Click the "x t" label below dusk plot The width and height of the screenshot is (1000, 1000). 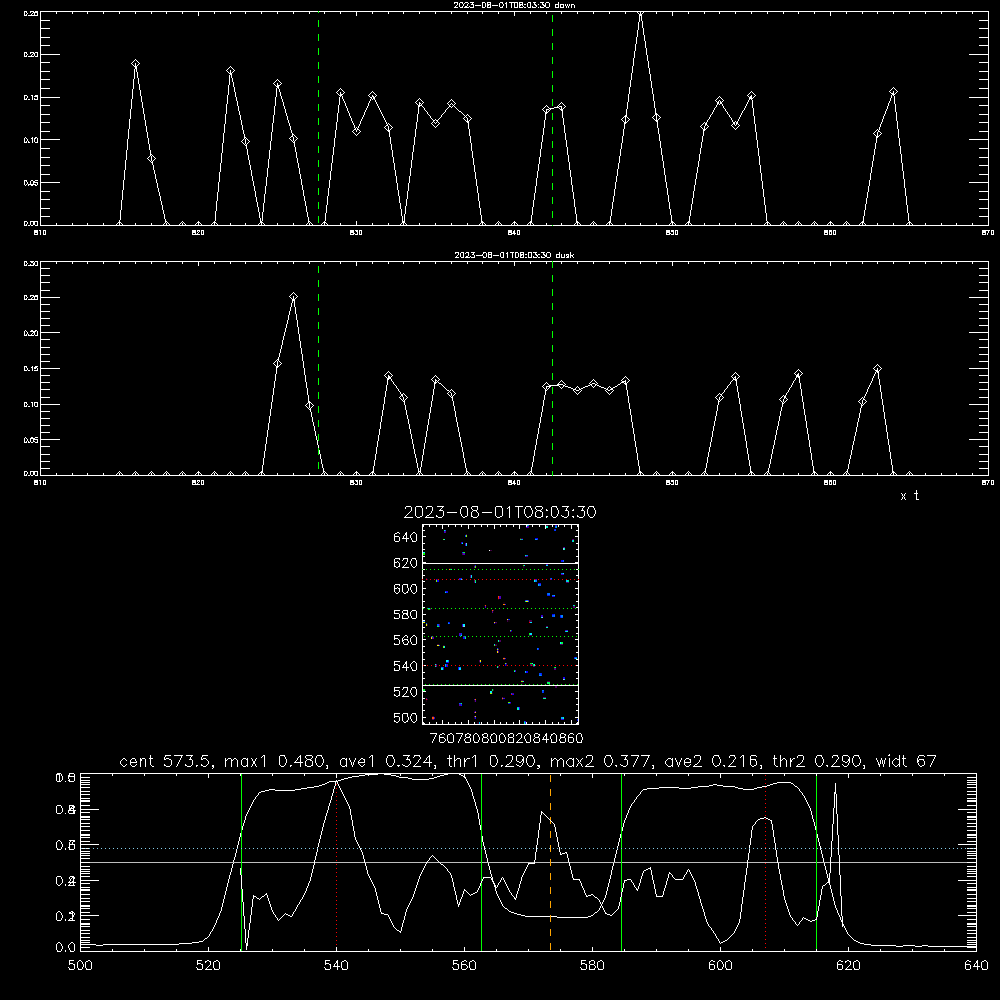(909, 496)
